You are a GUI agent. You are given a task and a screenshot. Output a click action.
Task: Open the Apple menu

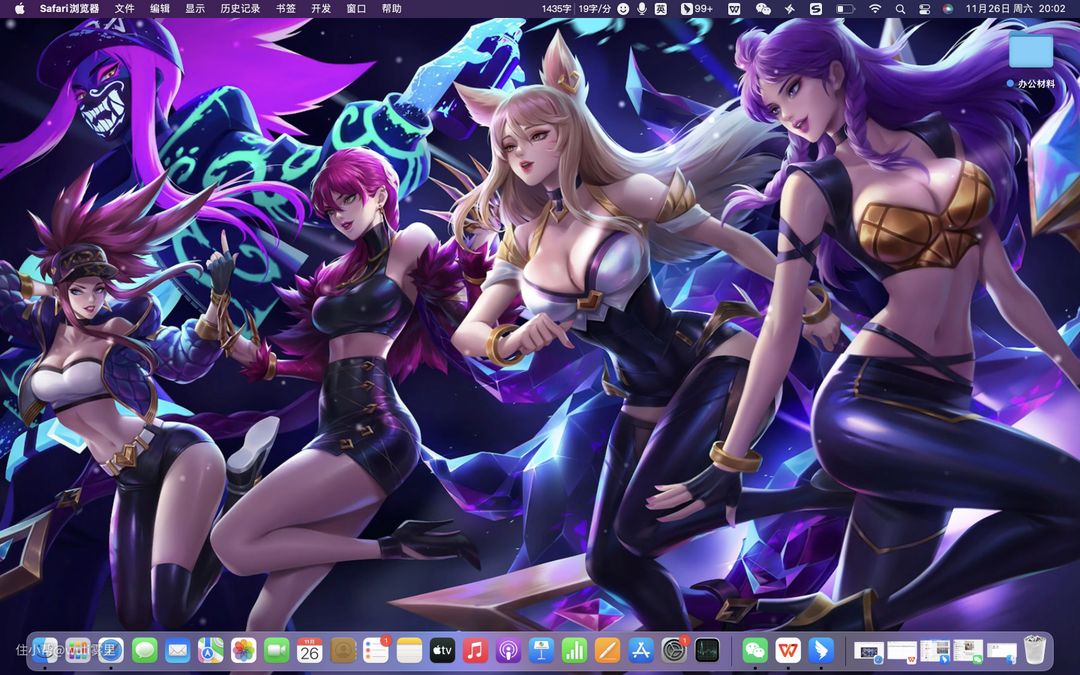coord(19,8)
